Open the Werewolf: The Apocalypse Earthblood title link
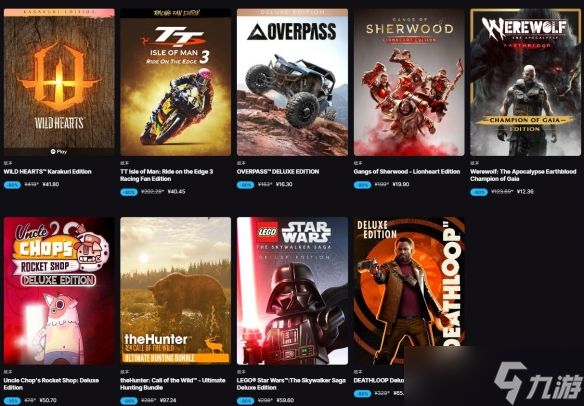This screenshot has width=584, height=406. (x=523, y=175)
